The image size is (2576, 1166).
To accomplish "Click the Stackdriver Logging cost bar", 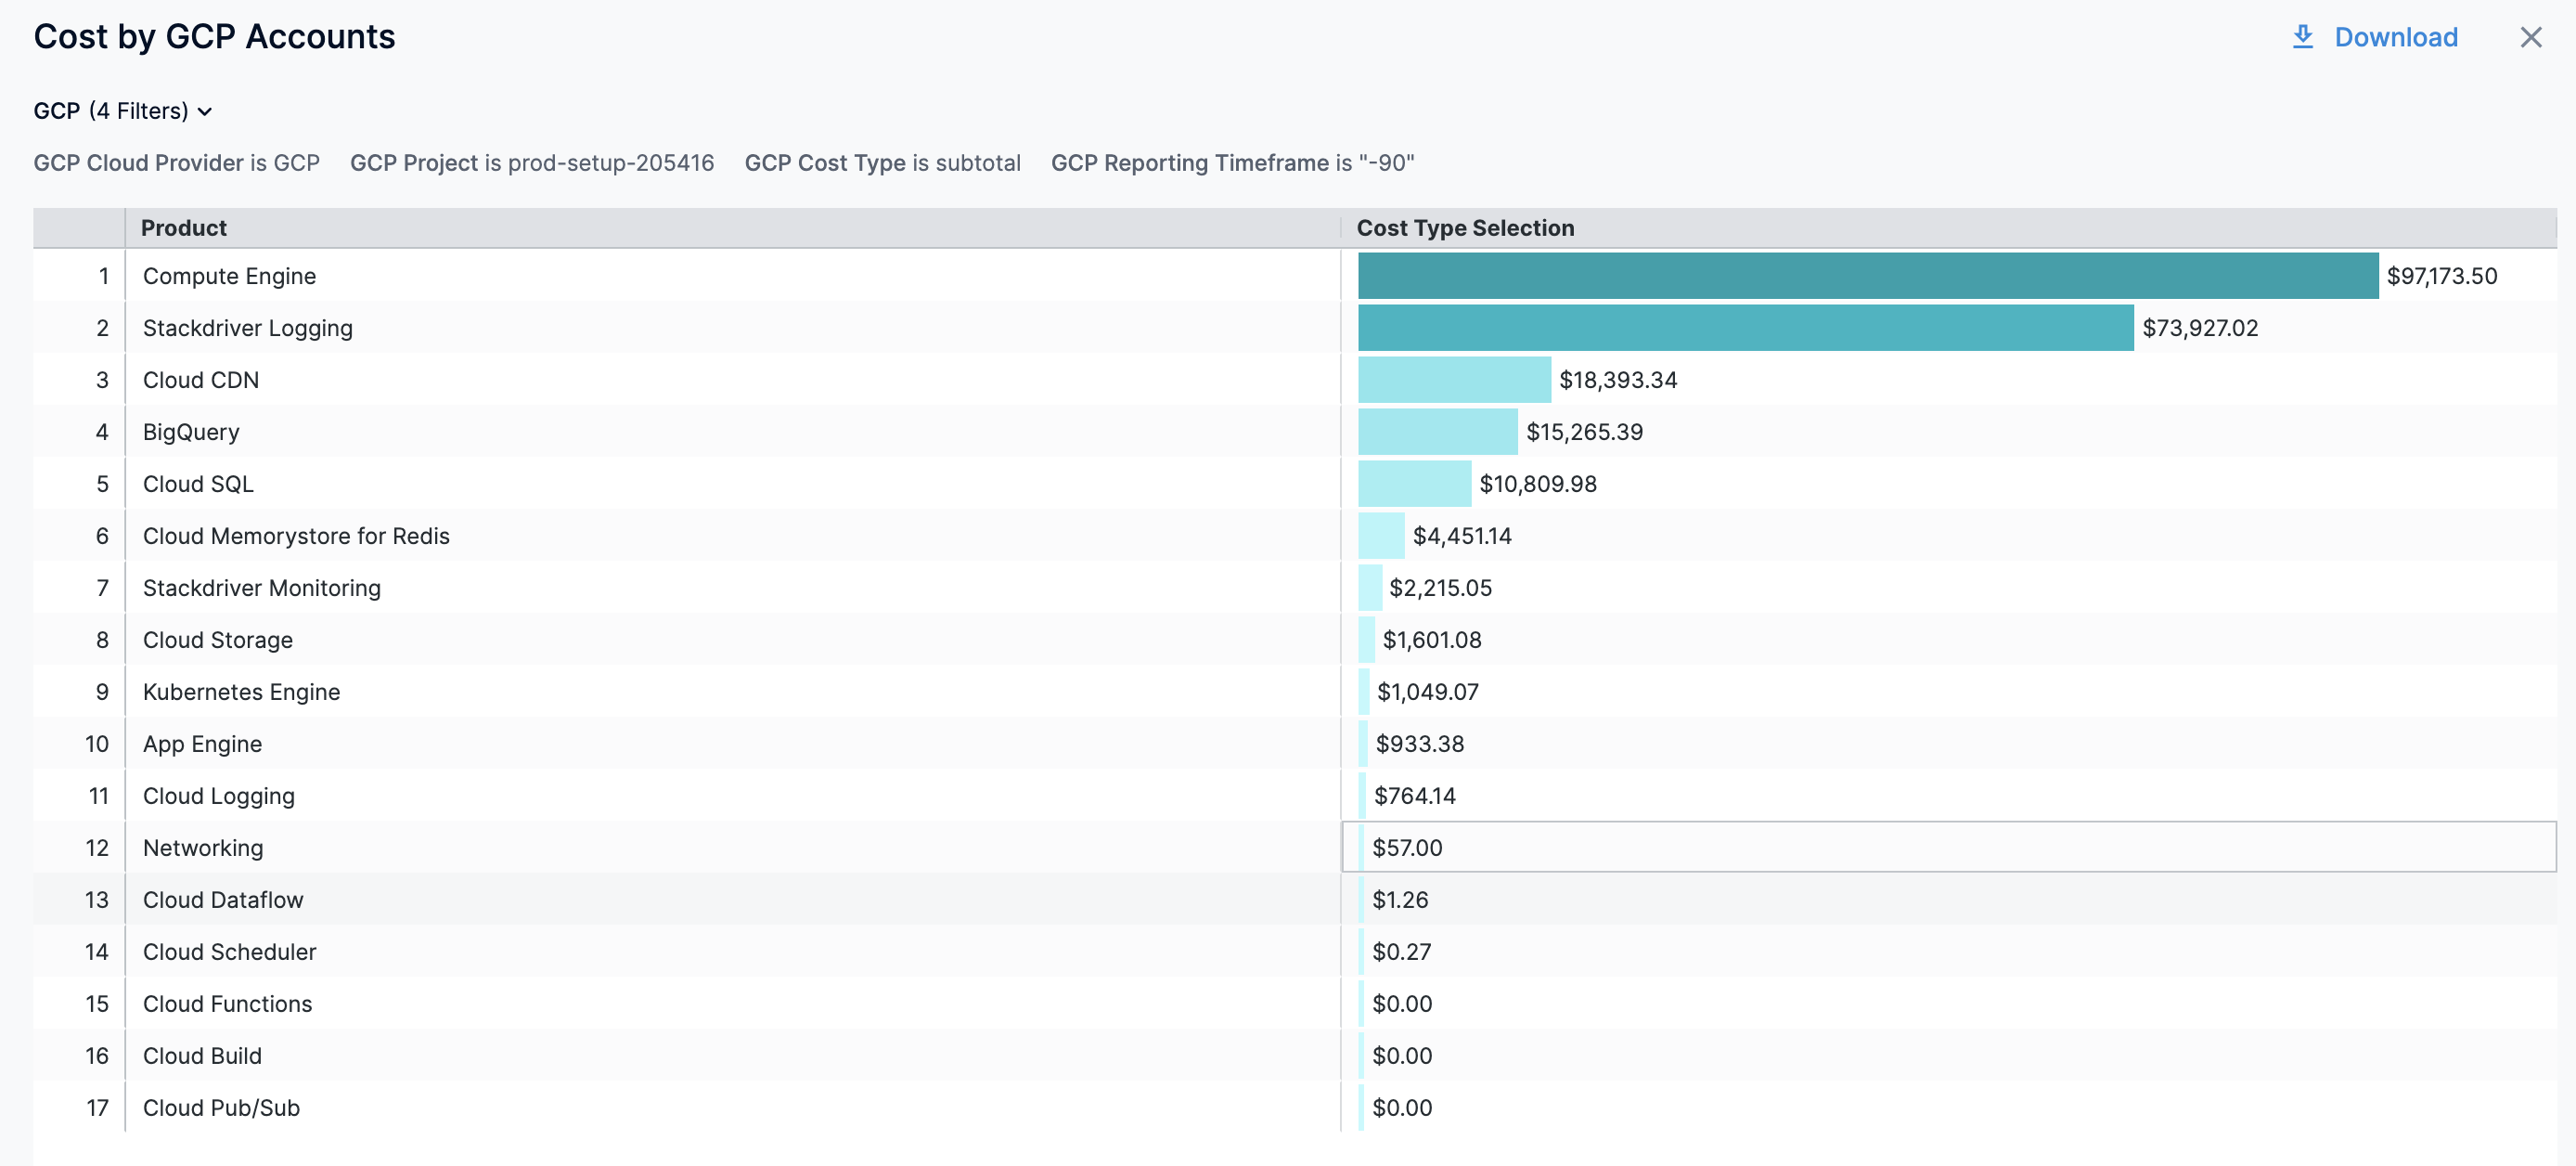I will 1744,328.
